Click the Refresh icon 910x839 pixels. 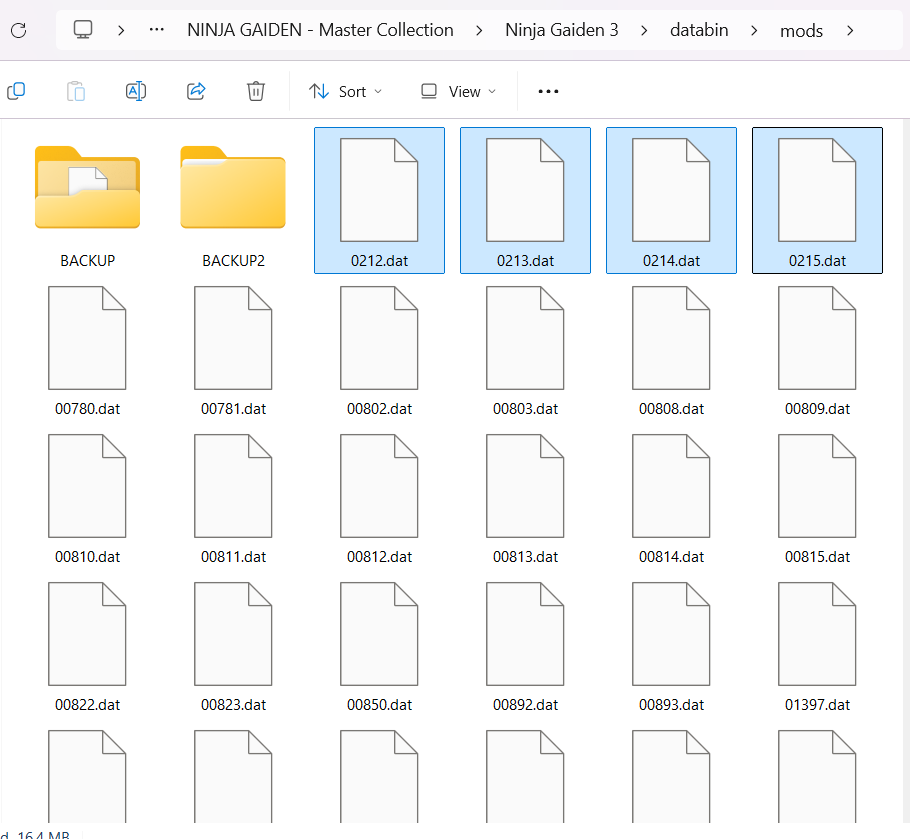tap(19, 30)
